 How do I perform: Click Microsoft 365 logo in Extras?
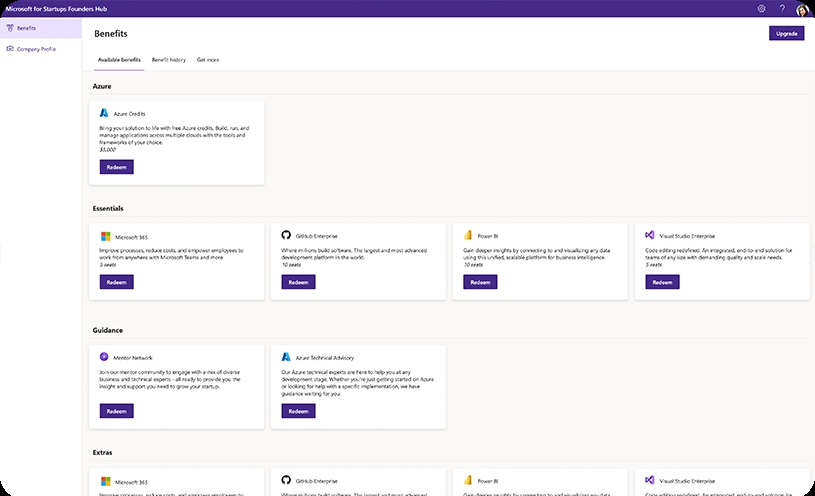point(106,481)
